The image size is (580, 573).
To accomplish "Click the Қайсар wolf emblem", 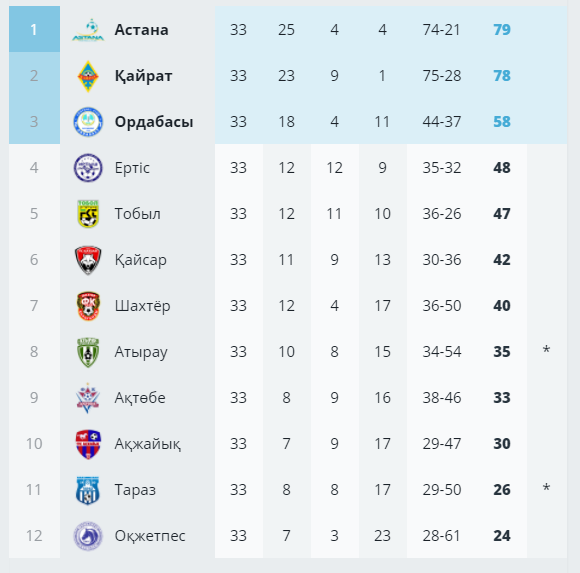I will tap(88, 260).
